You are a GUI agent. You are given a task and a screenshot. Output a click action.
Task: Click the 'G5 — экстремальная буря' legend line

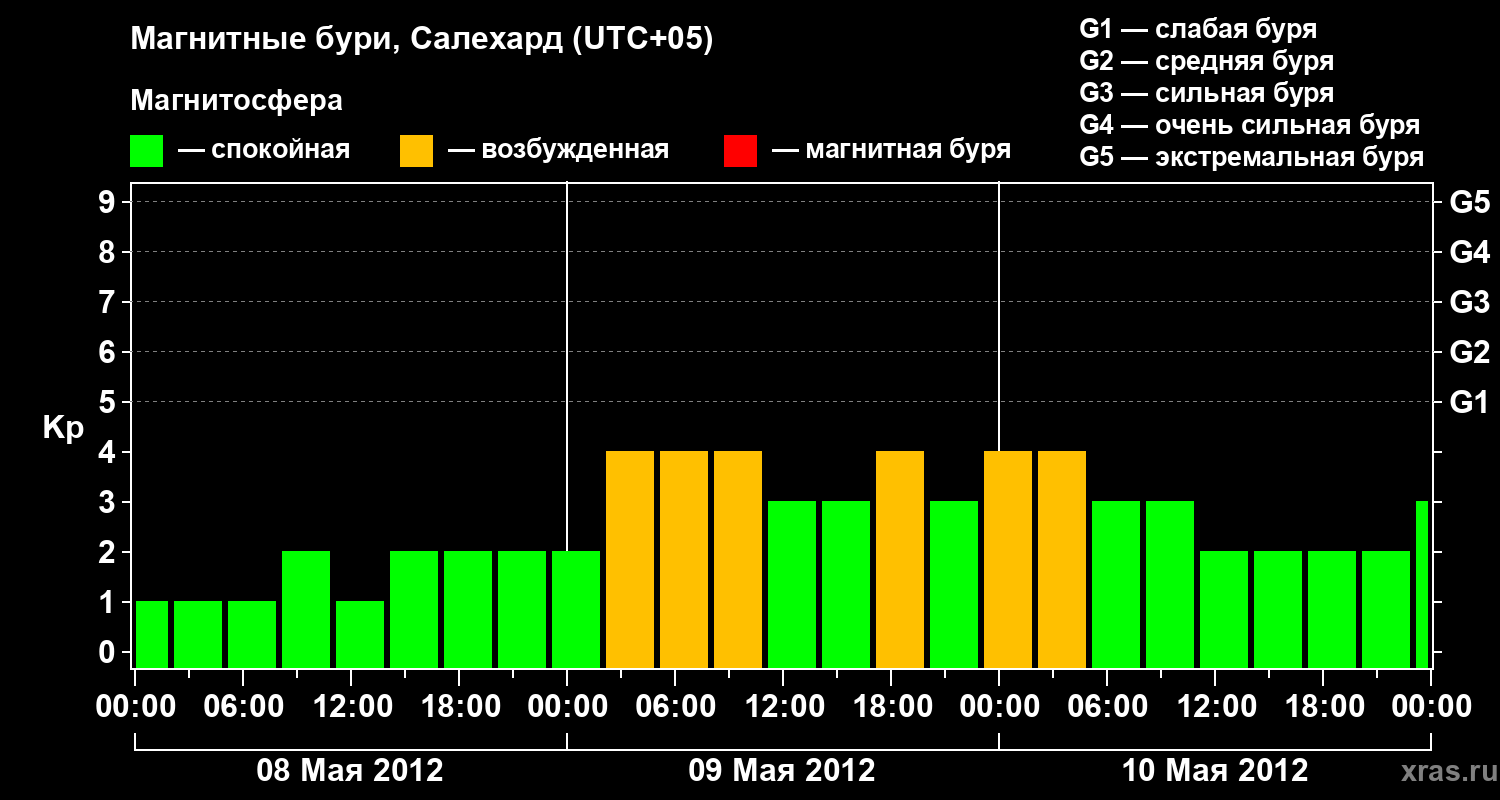pyautogui.click(x=1251, y=157)
